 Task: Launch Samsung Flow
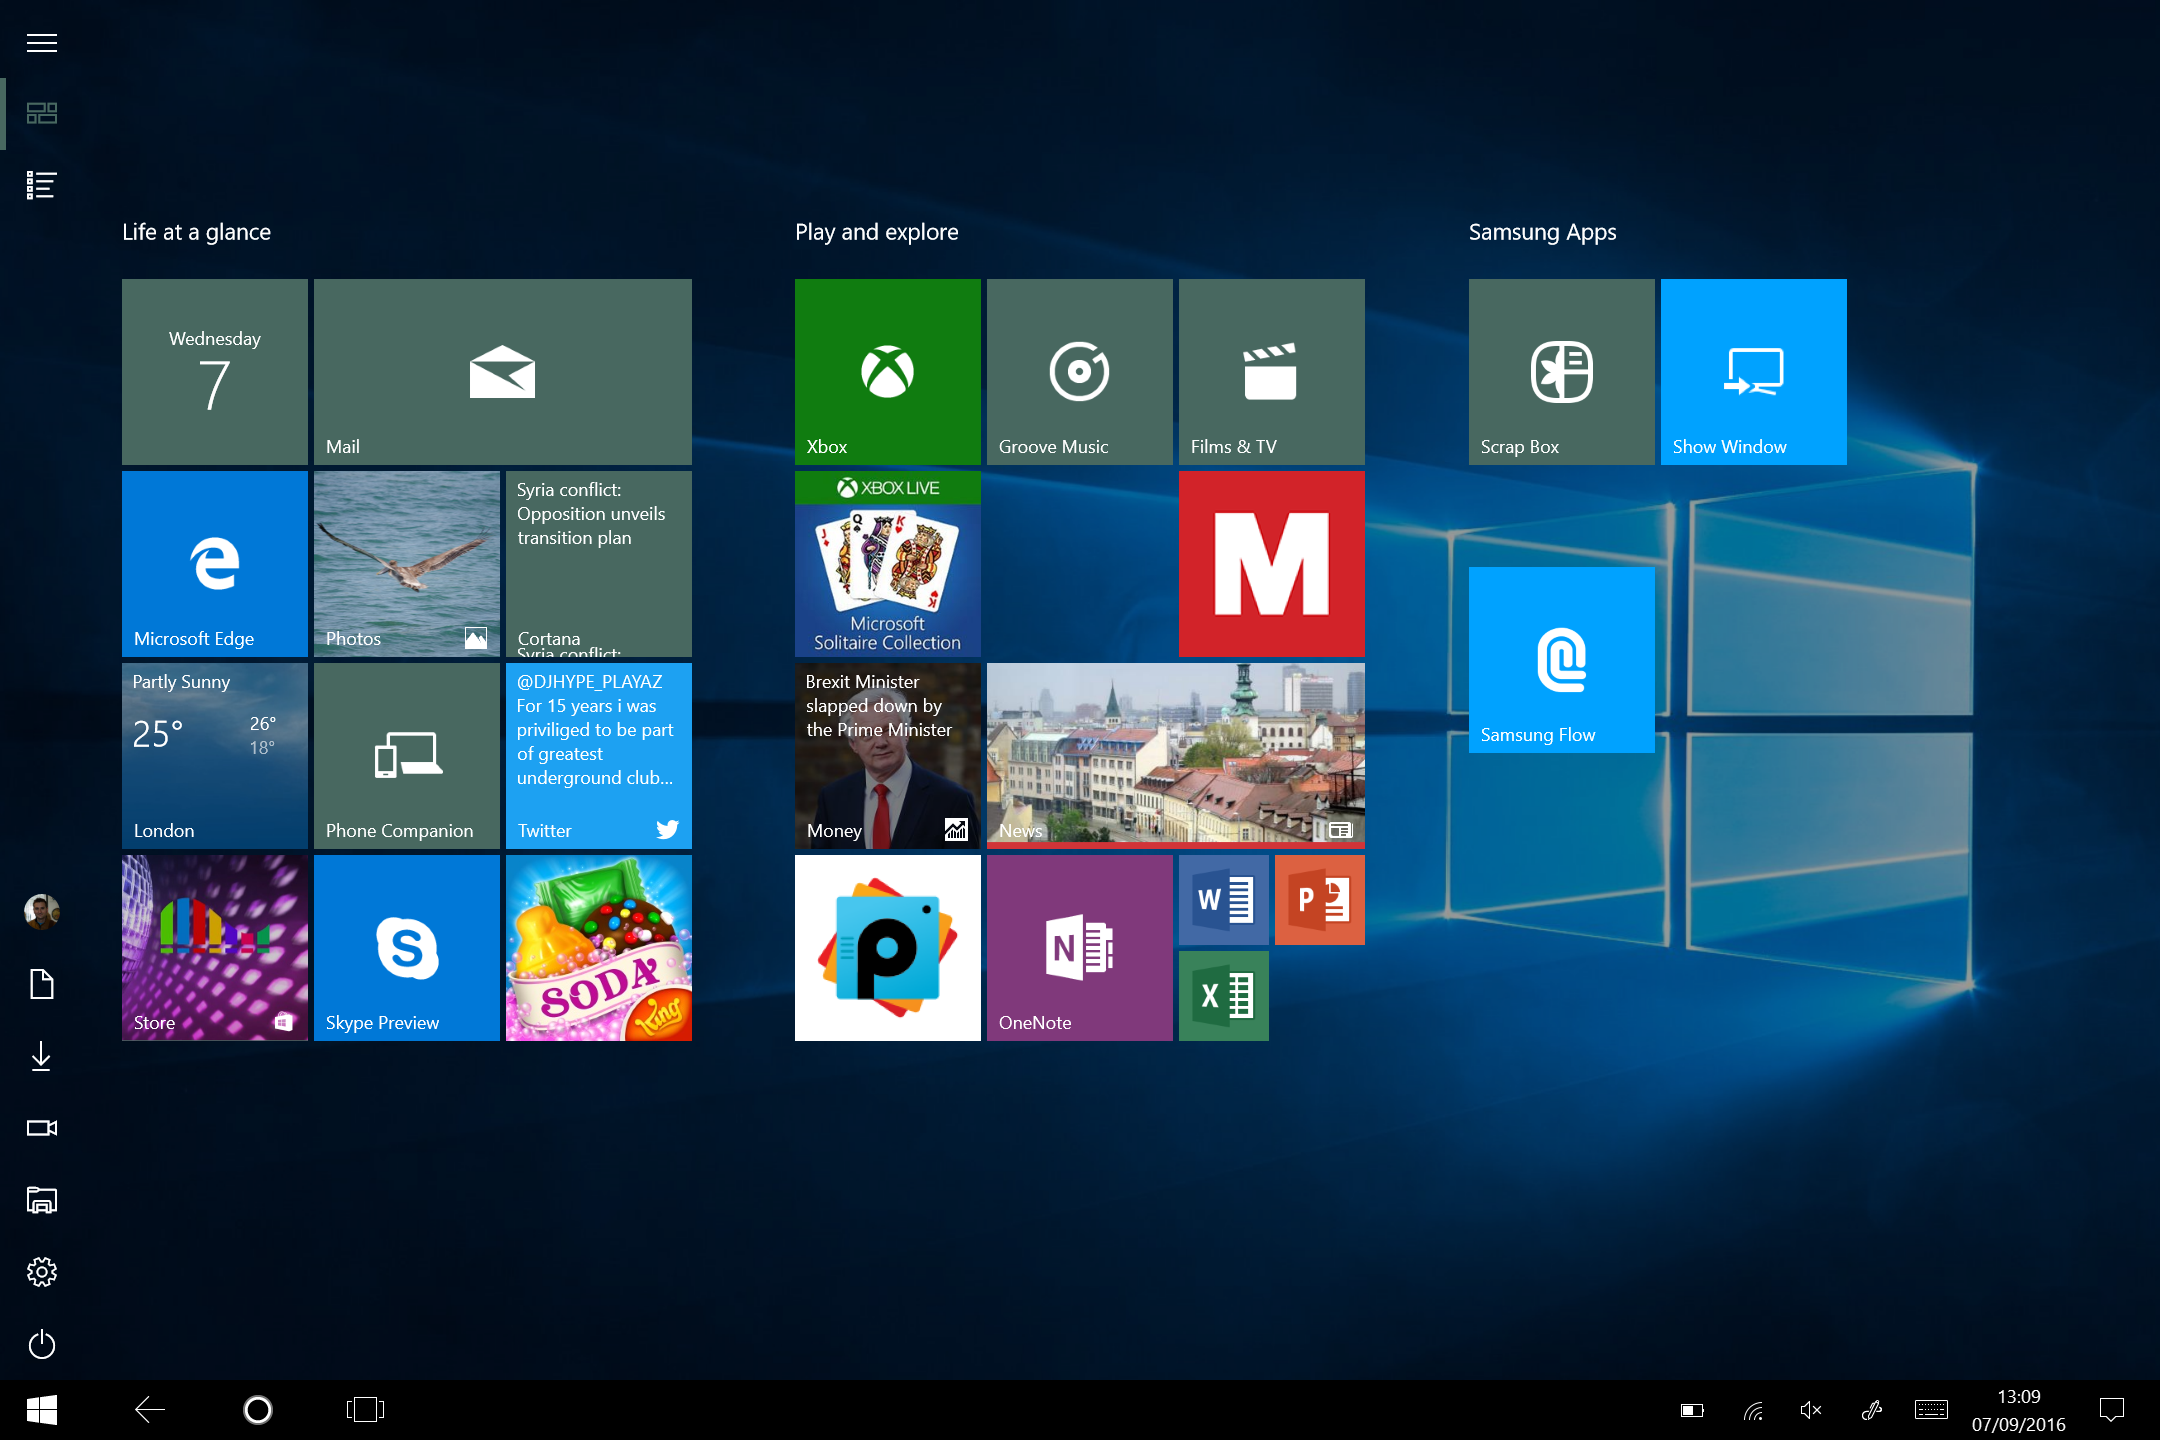[1560, 660]
